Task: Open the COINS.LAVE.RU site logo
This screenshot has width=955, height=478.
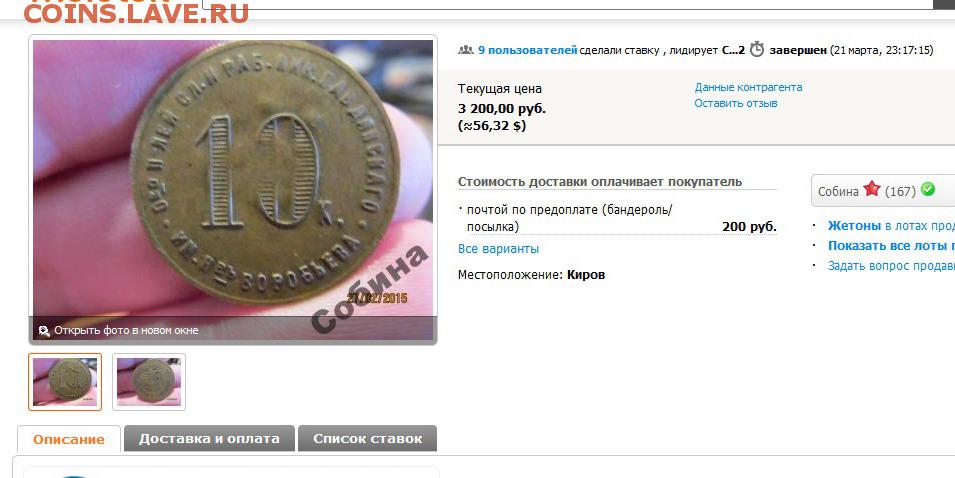Action: (136, 12)
